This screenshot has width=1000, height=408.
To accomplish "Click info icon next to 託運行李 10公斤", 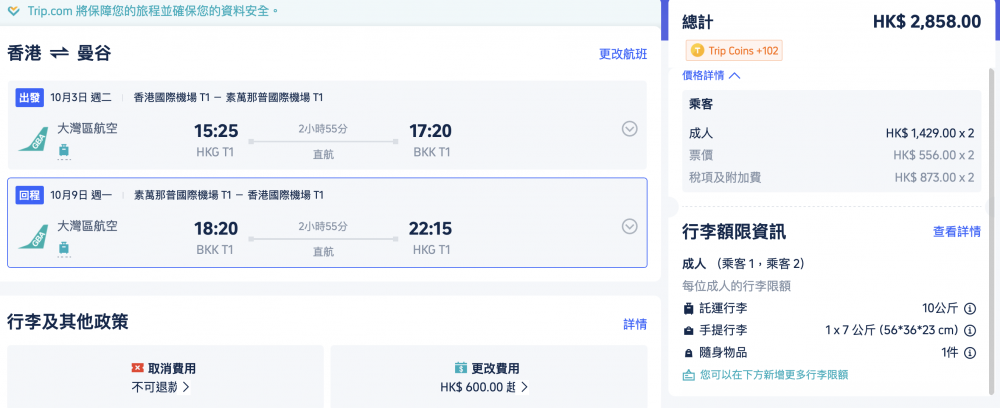I will 970,309.
